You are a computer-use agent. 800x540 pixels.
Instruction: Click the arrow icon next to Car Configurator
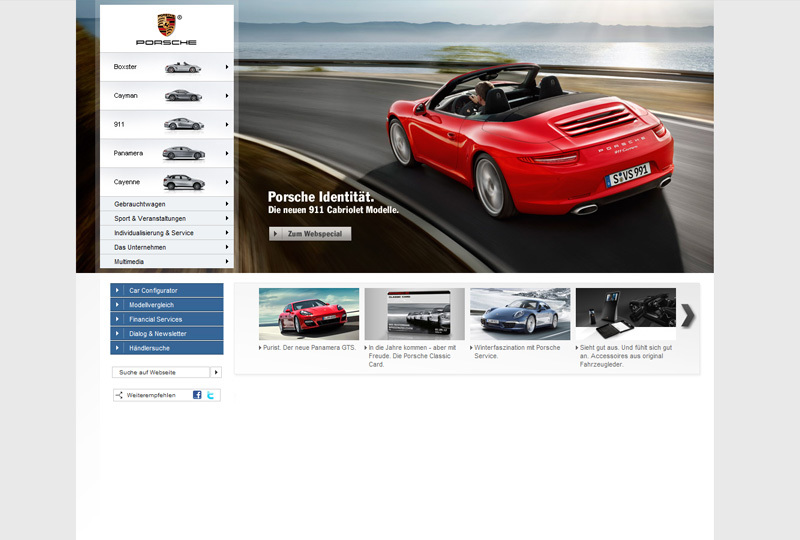tap(117, 290)
